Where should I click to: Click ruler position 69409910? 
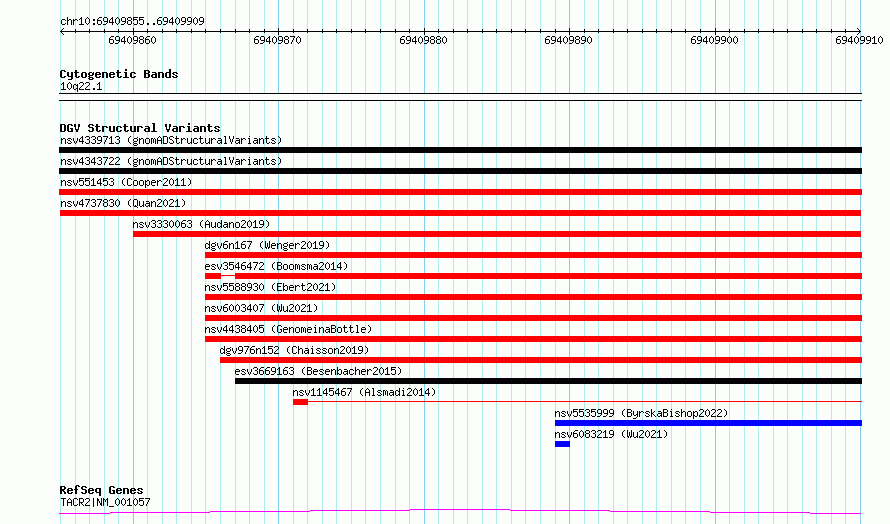coord(859,40)
